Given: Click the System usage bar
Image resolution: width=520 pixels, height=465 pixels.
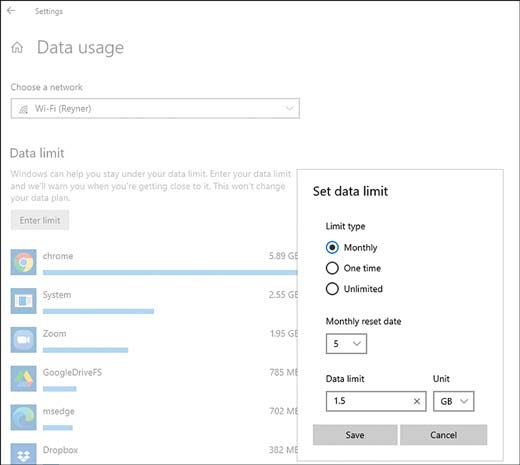Looking at the screenshot, I should tap(98, 311).
